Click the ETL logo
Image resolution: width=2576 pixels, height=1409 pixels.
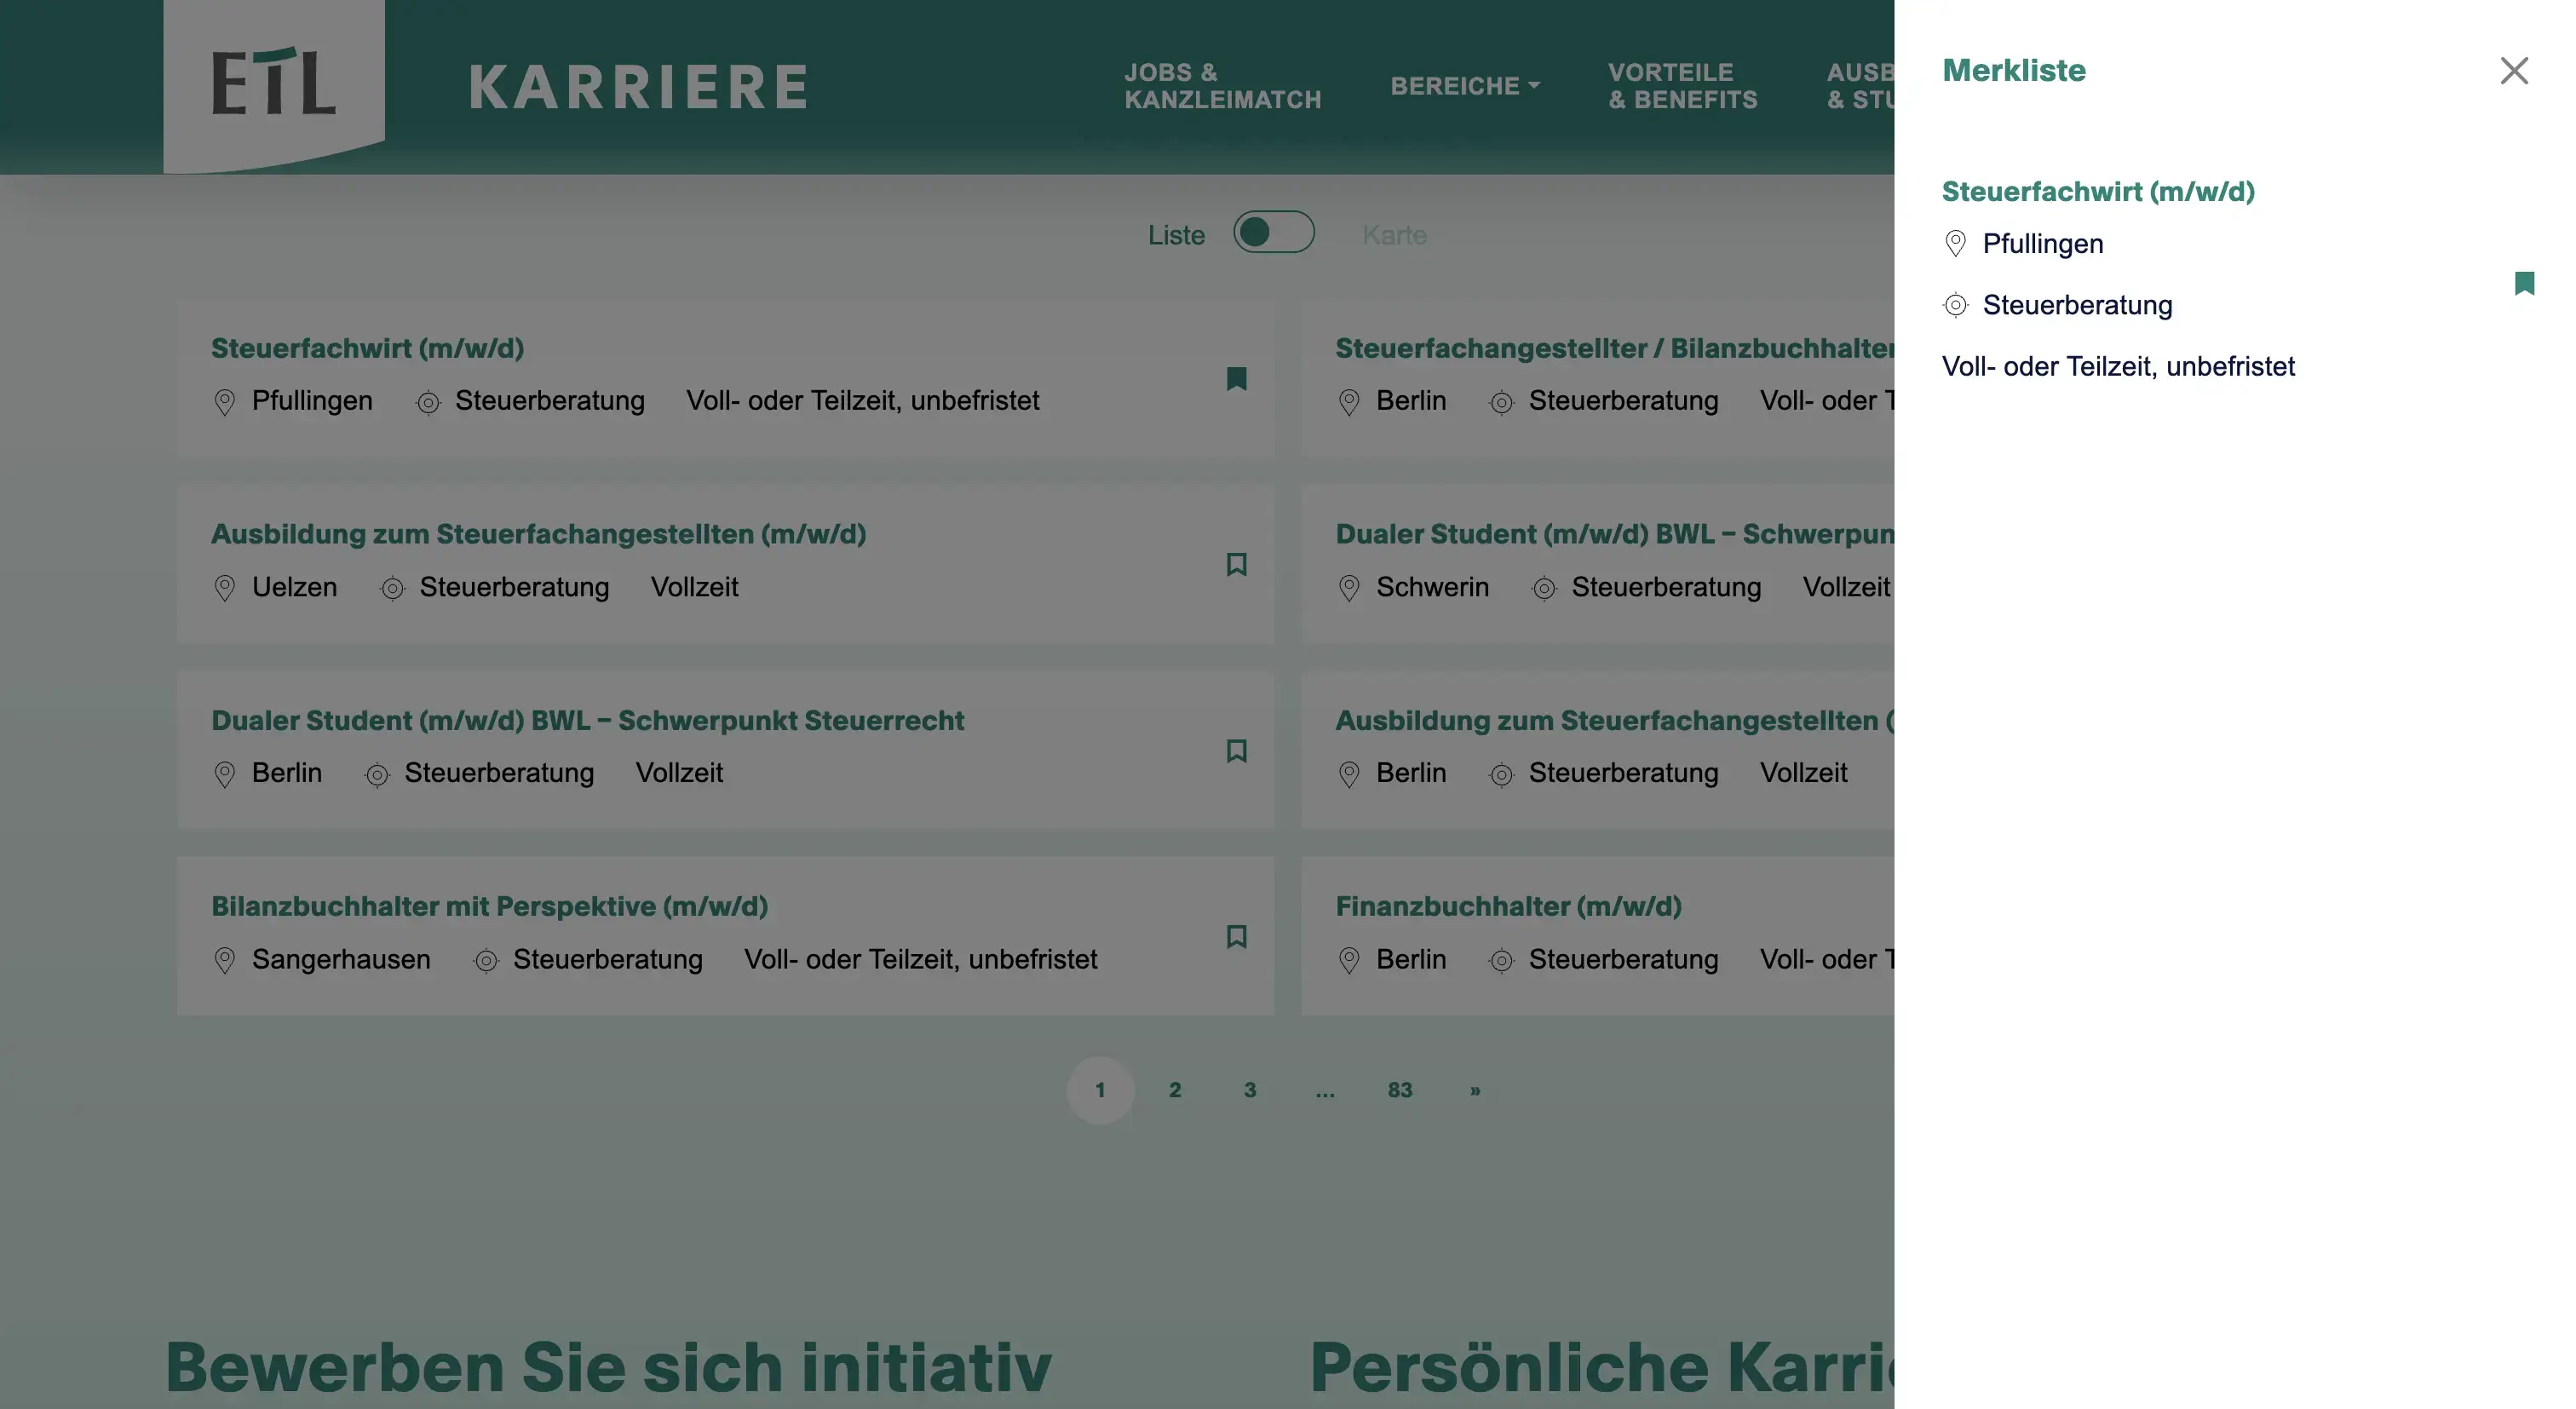coord(273,83)
